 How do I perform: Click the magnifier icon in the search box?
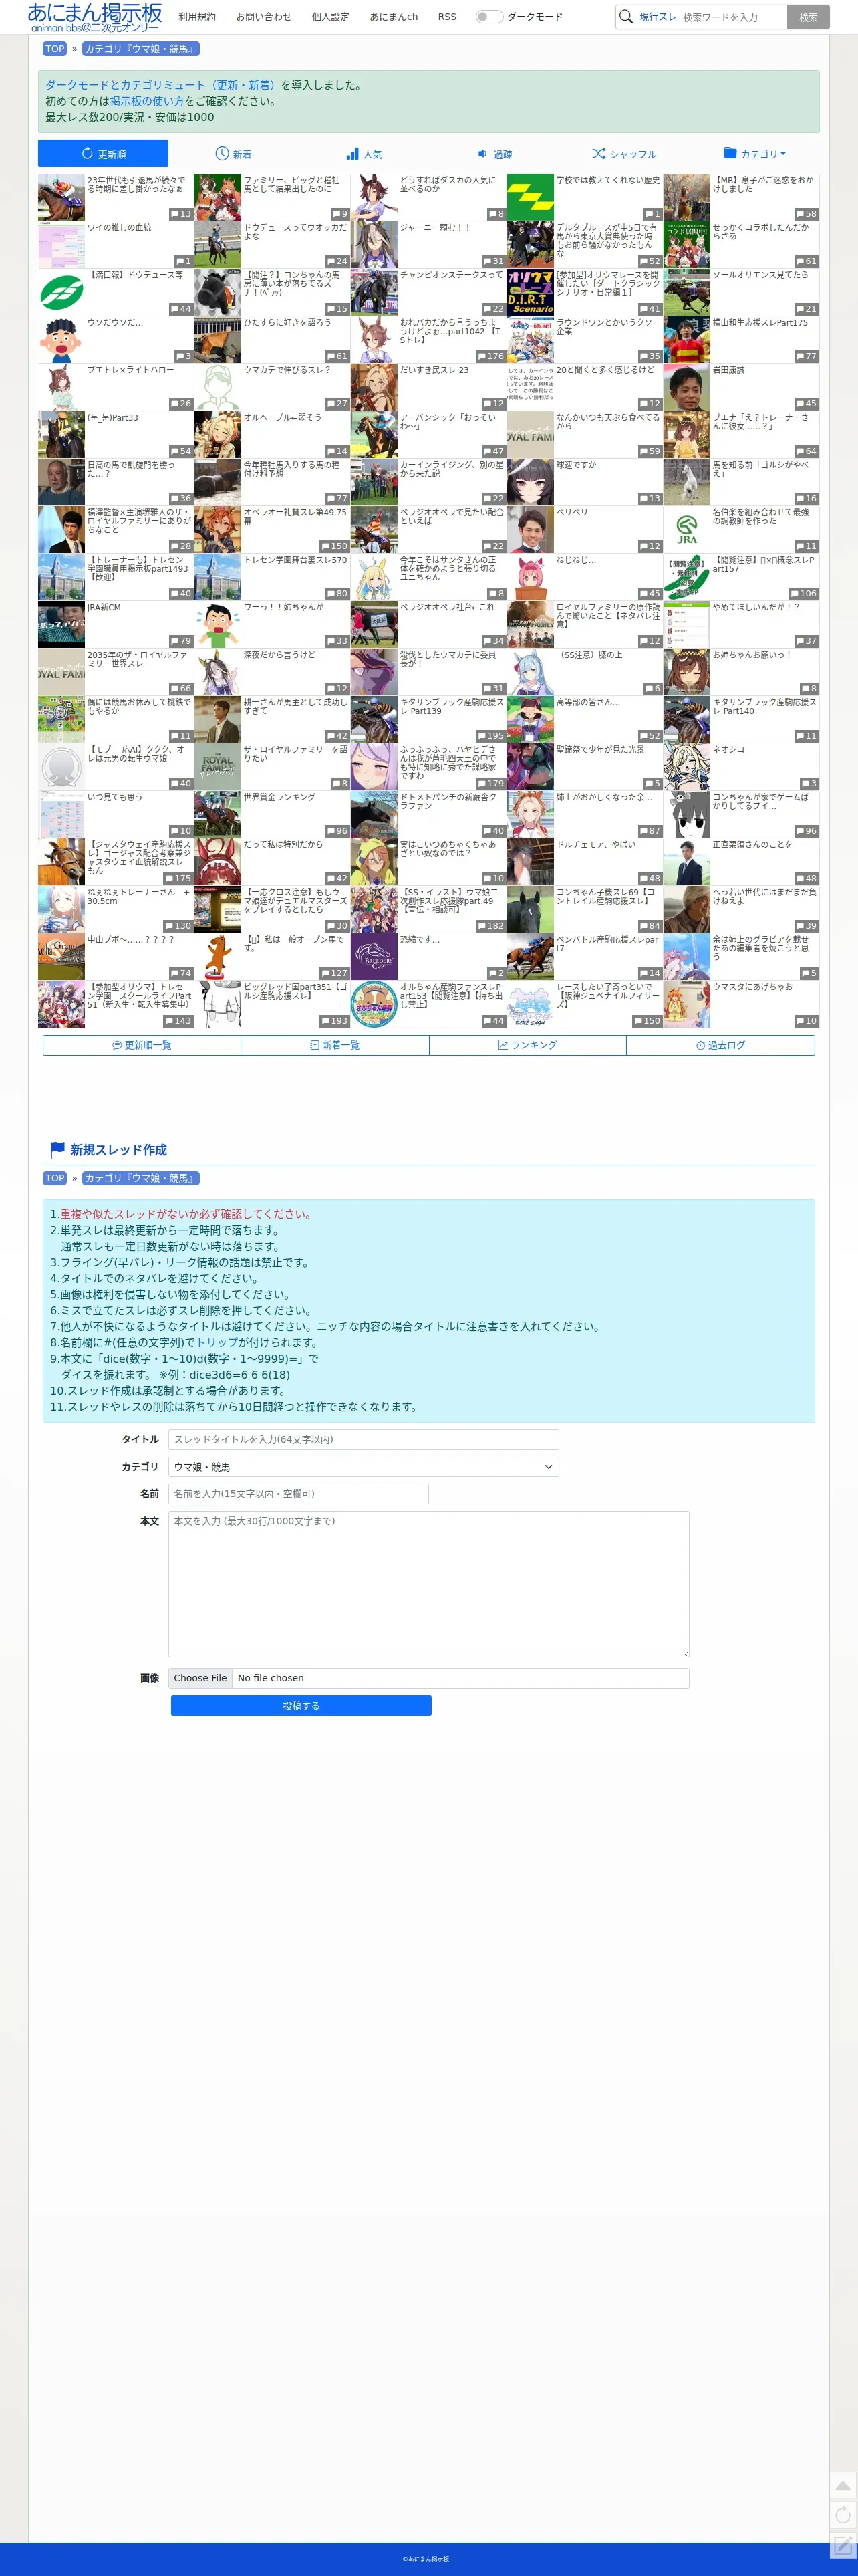click(x=626, y=17)
